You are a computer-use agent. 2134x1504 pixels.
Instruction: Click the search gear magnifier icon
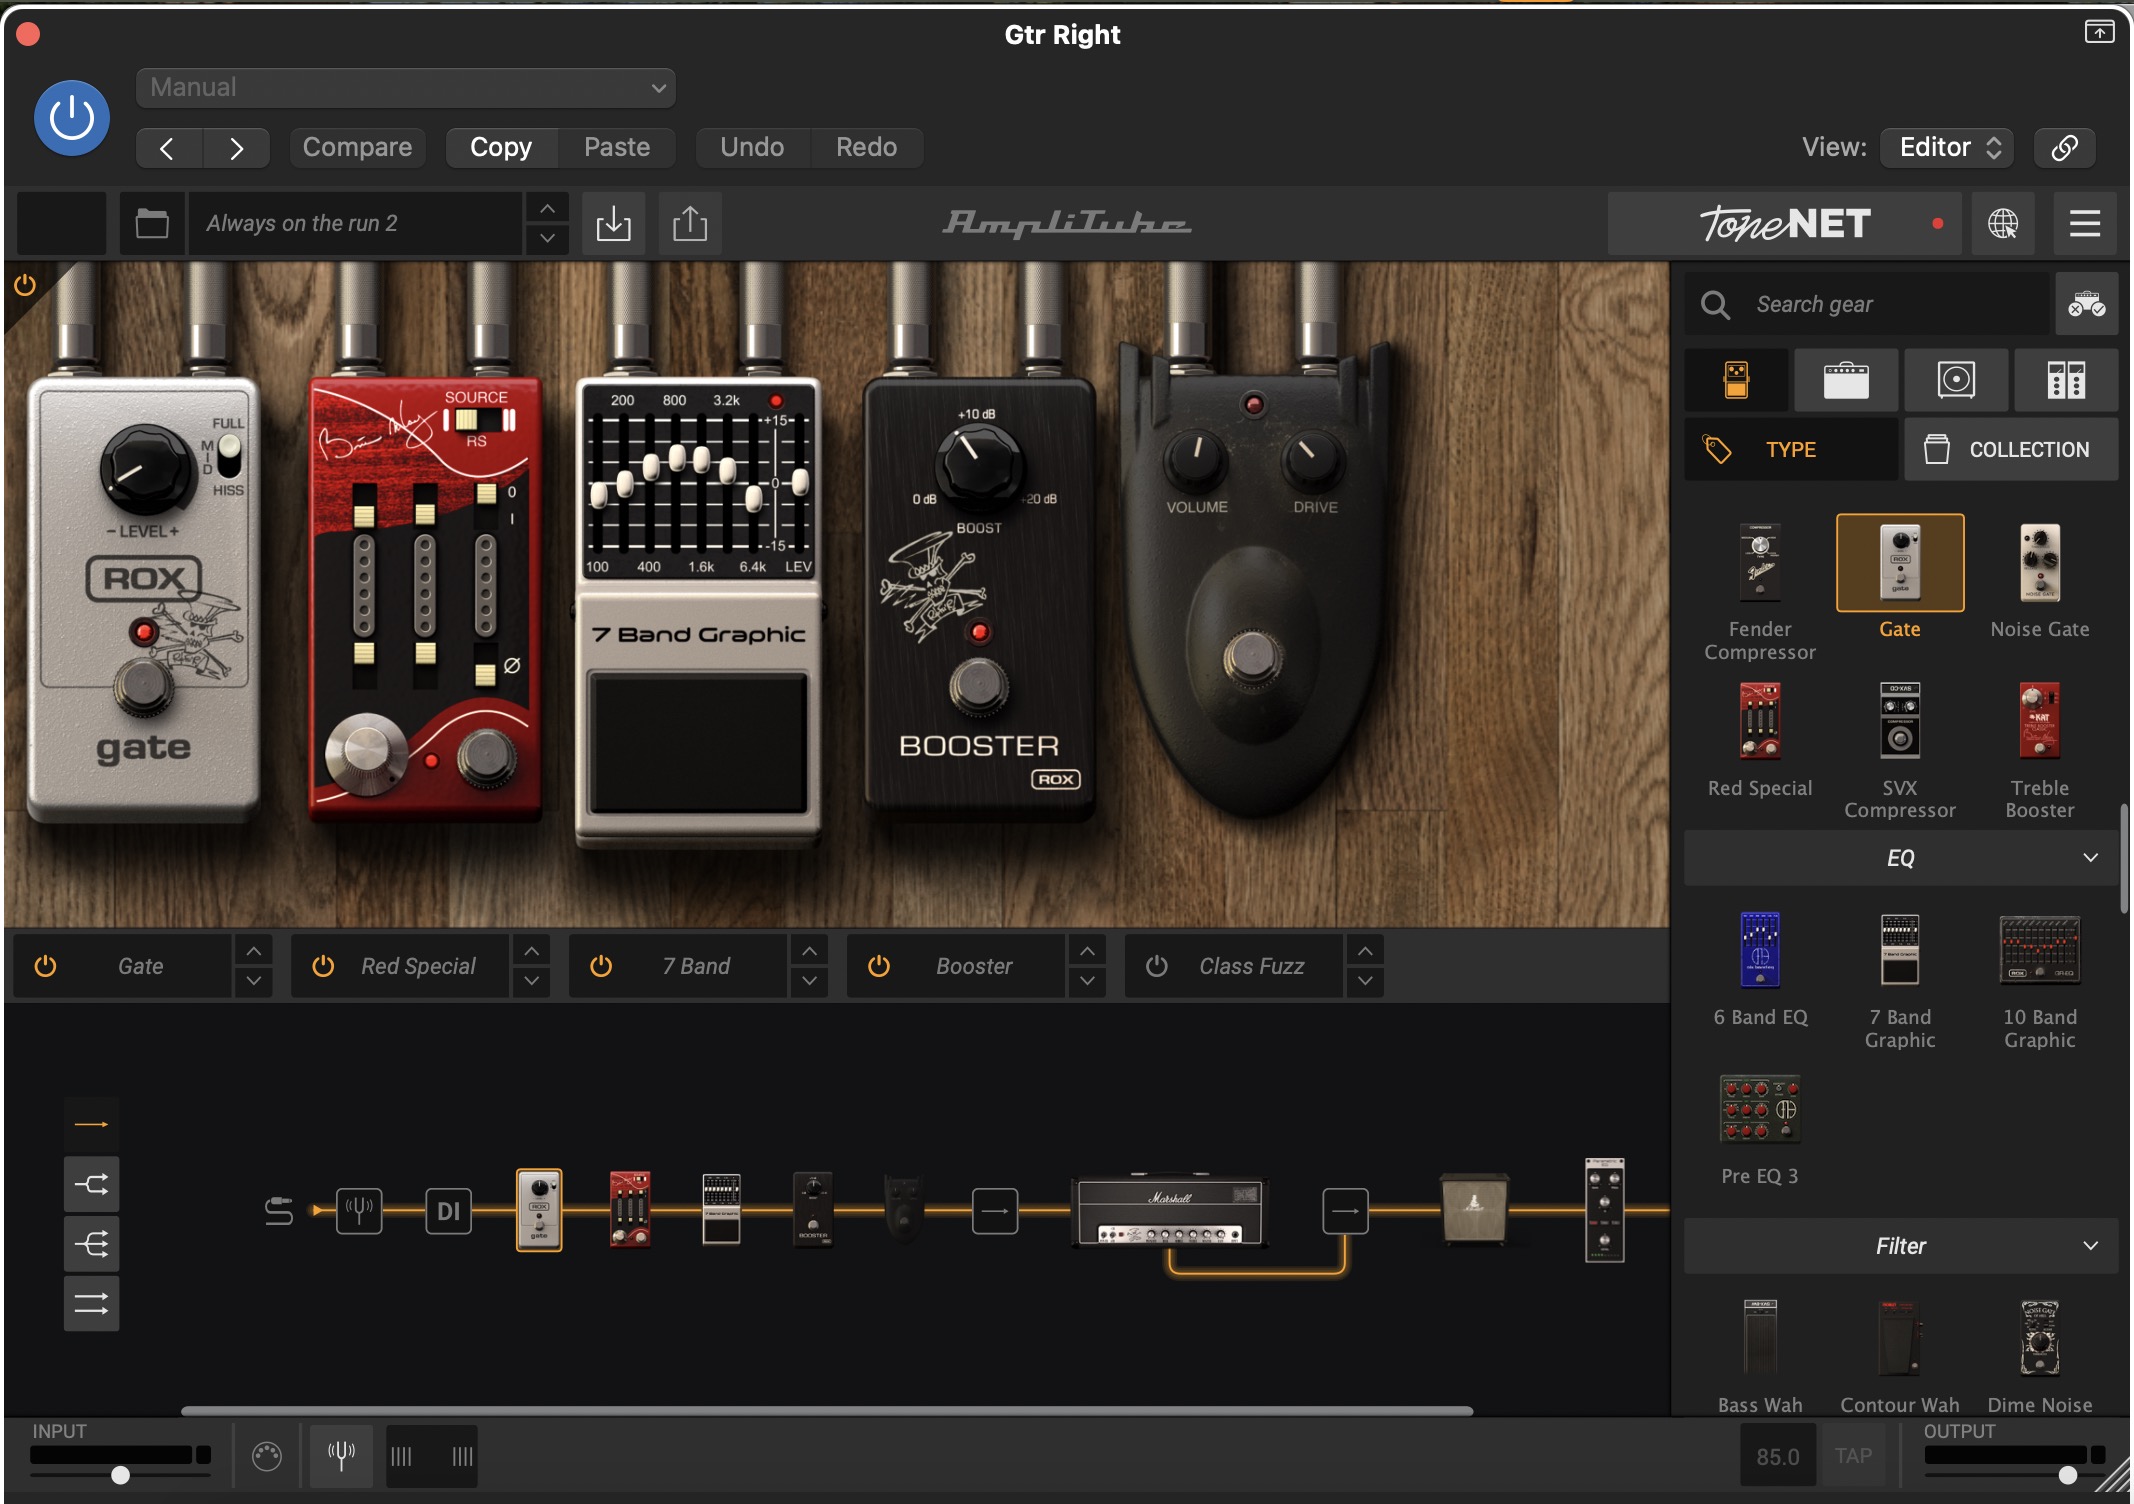click(1716, 305)
